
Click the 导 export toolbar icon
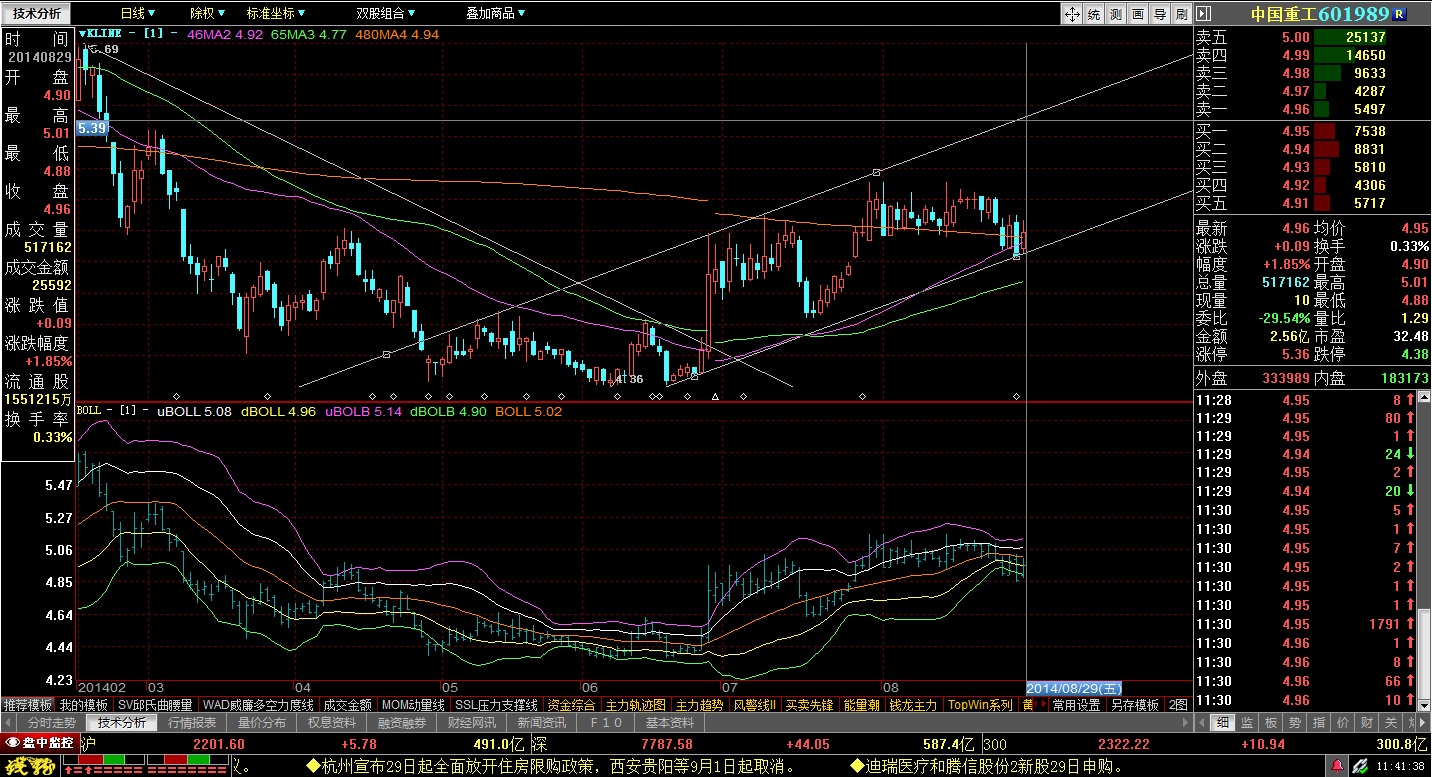[1159, 14]
